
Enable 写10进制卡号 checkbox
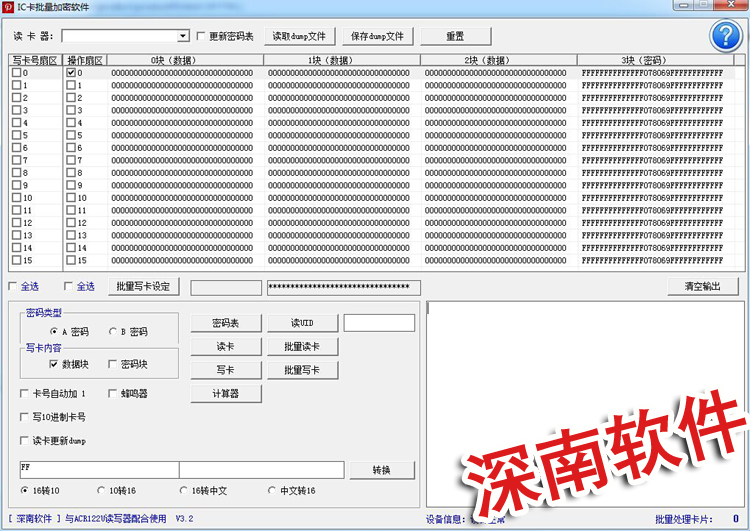coord(24,417)
